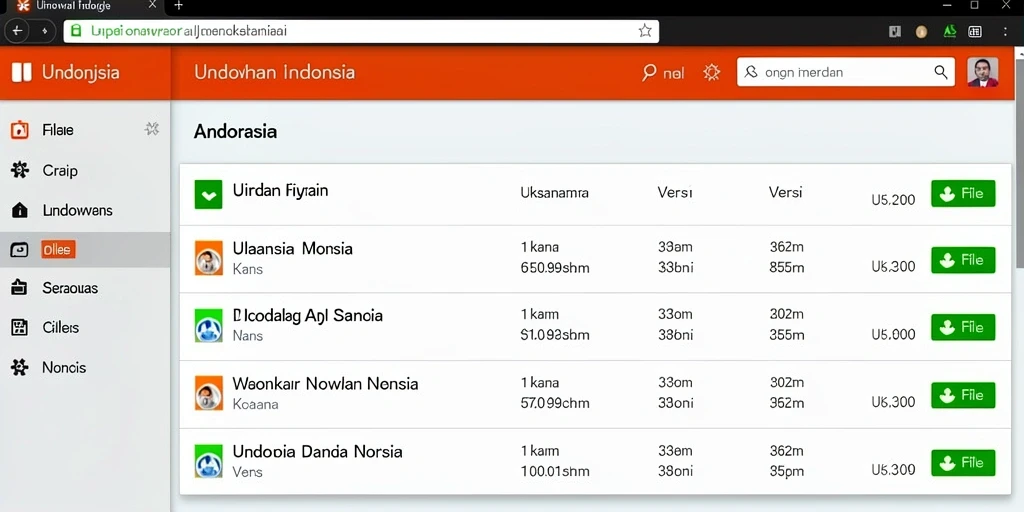Select the Cillers sidebar icon

(x=20, y=328)
